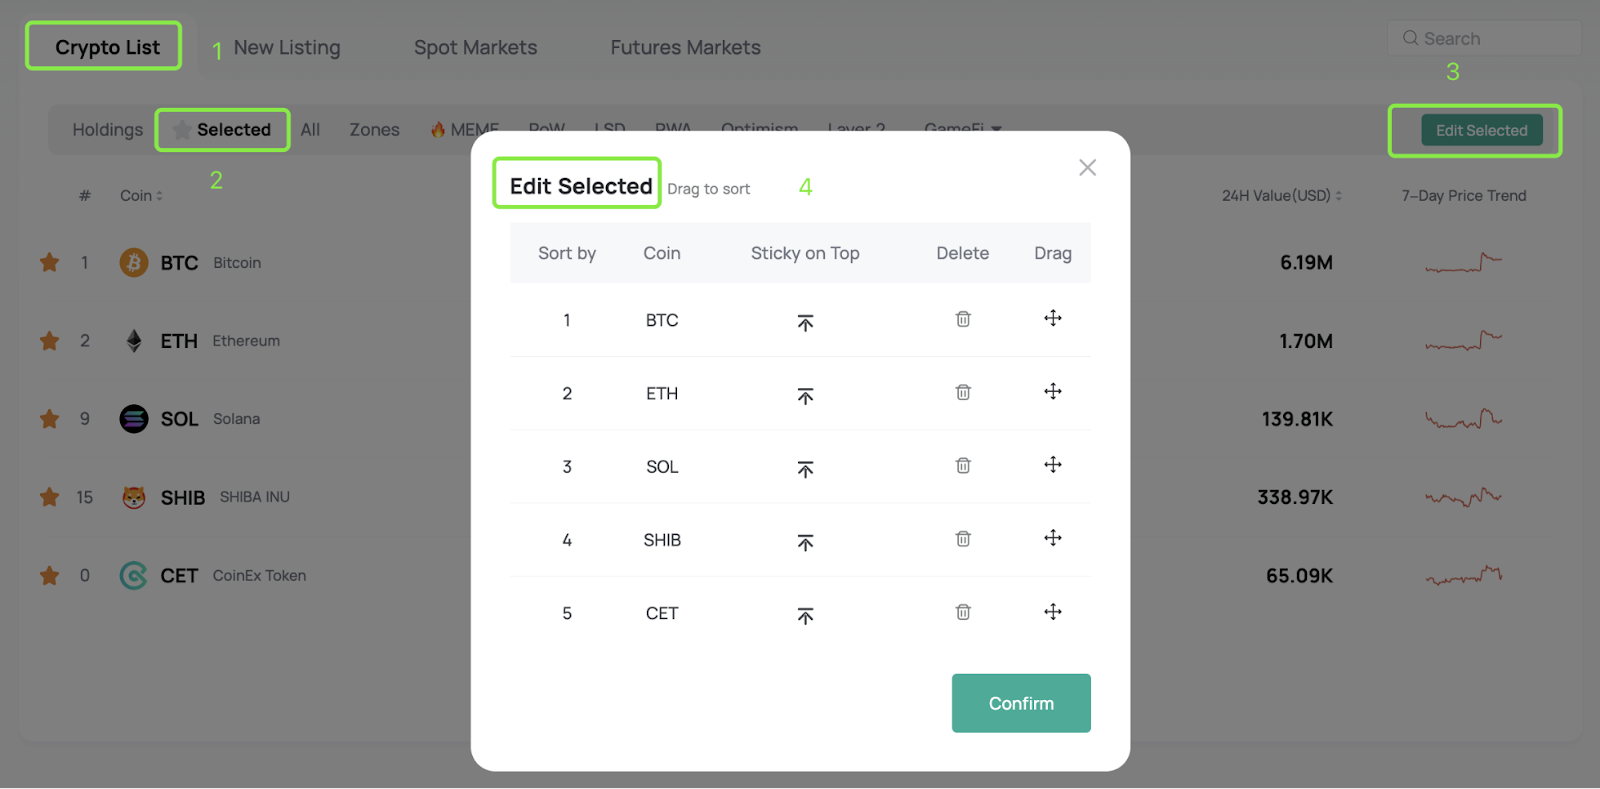
Task: Delete ETH from selected coins
Action: tap(963, 392)
